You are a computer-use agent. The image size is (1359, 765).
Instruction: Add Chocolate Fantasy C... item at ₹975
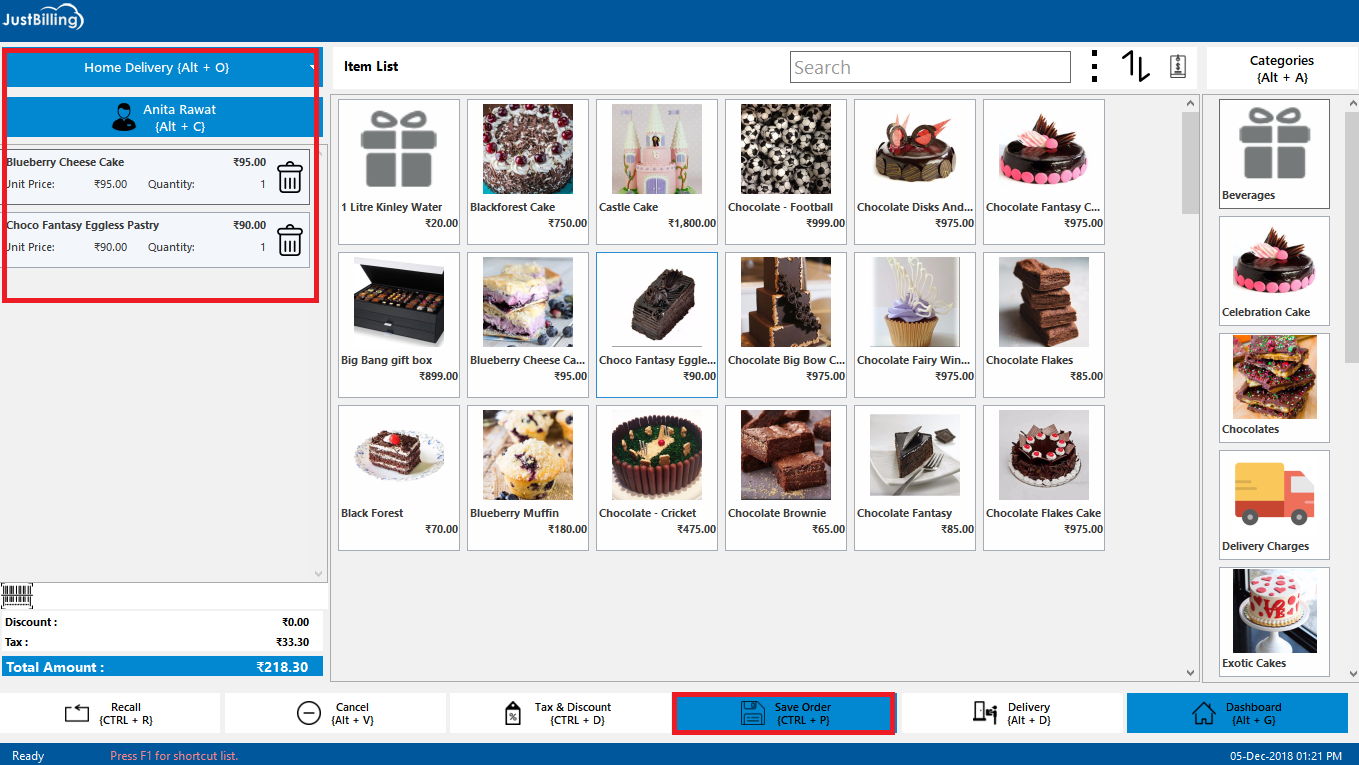click(1044, 171)
